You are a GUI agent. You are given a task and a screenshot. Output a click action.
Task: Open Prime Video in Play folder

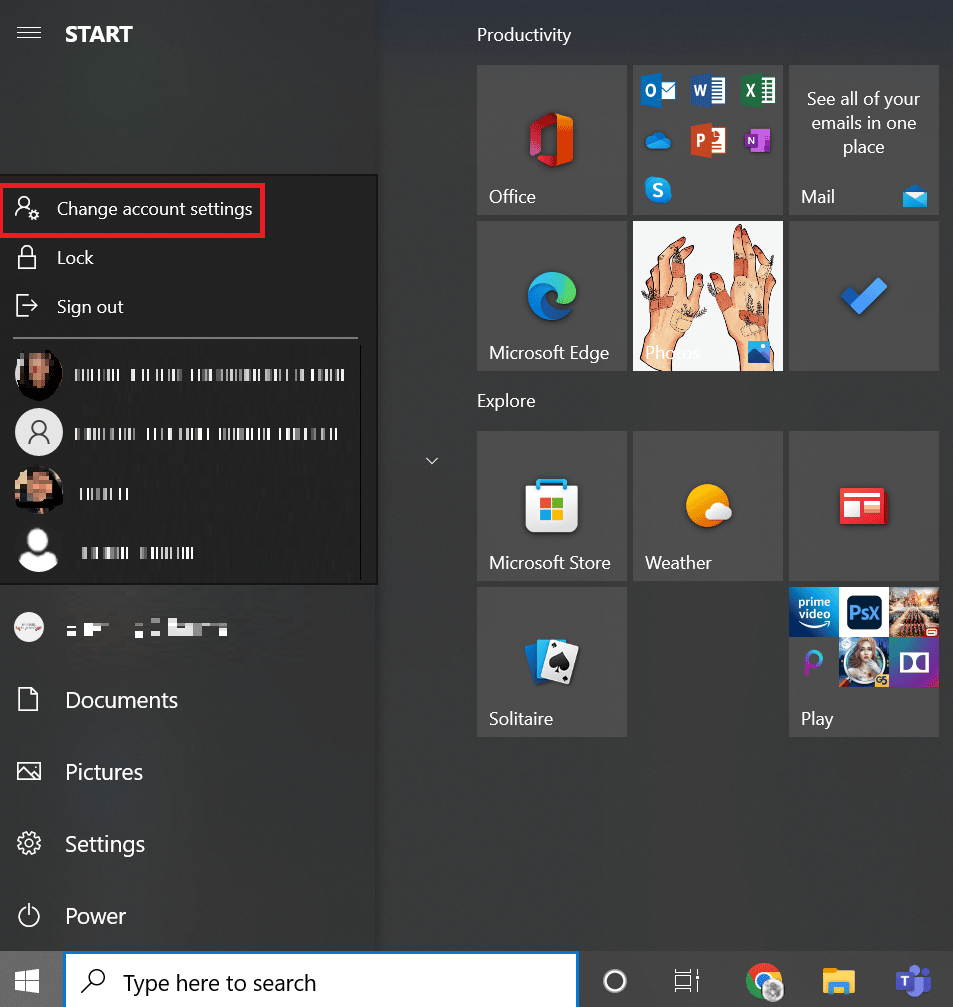[814, 611]
